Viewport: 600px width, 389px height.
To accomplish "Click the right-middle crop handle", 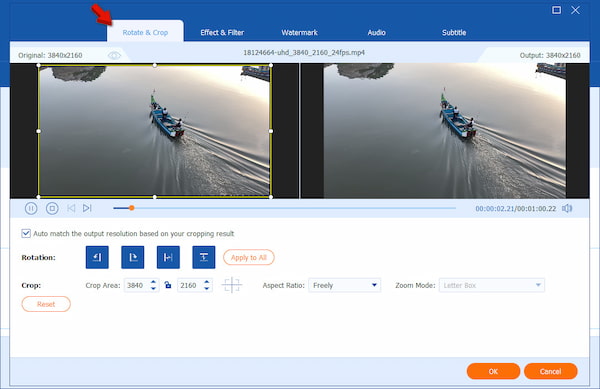I will (271, 131).
